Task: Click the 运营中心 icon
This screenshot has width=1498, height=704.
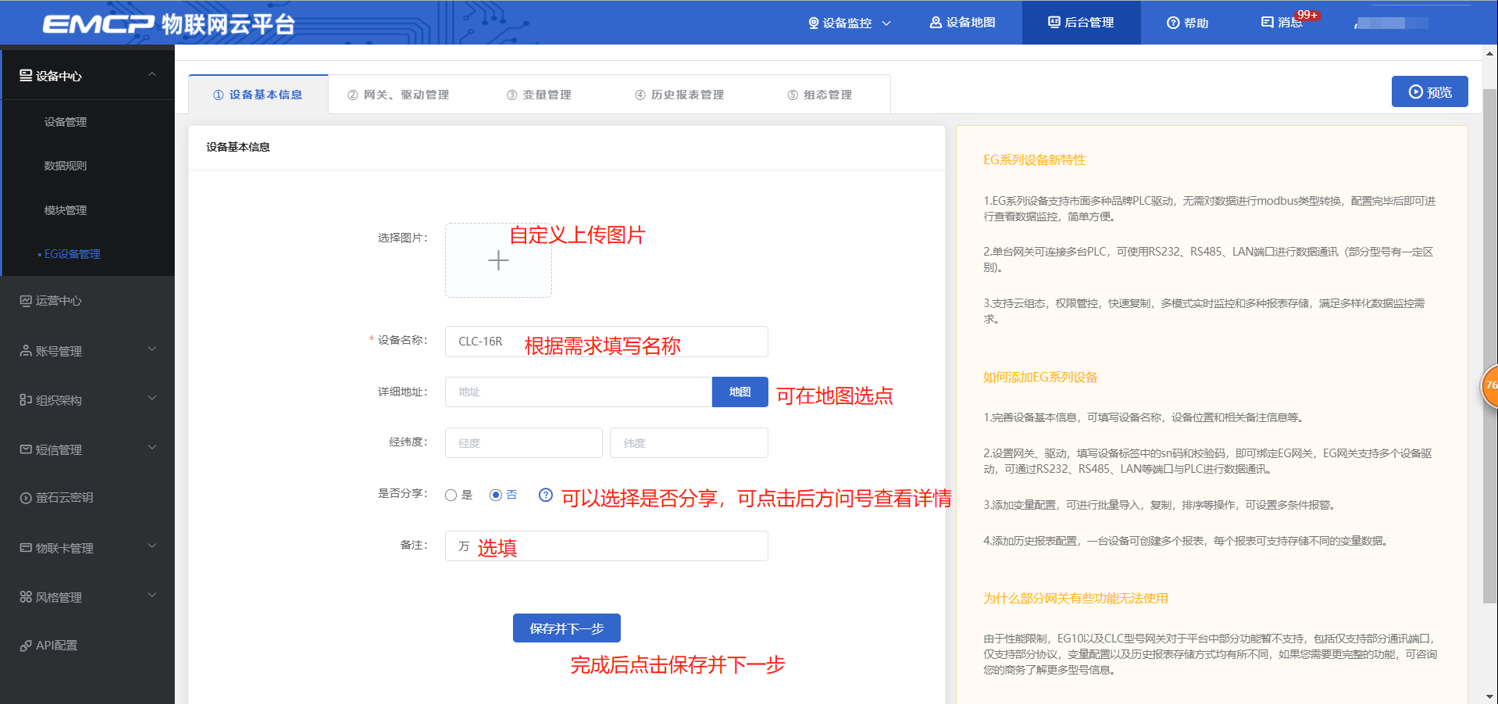Action: [x=26, y=300]
